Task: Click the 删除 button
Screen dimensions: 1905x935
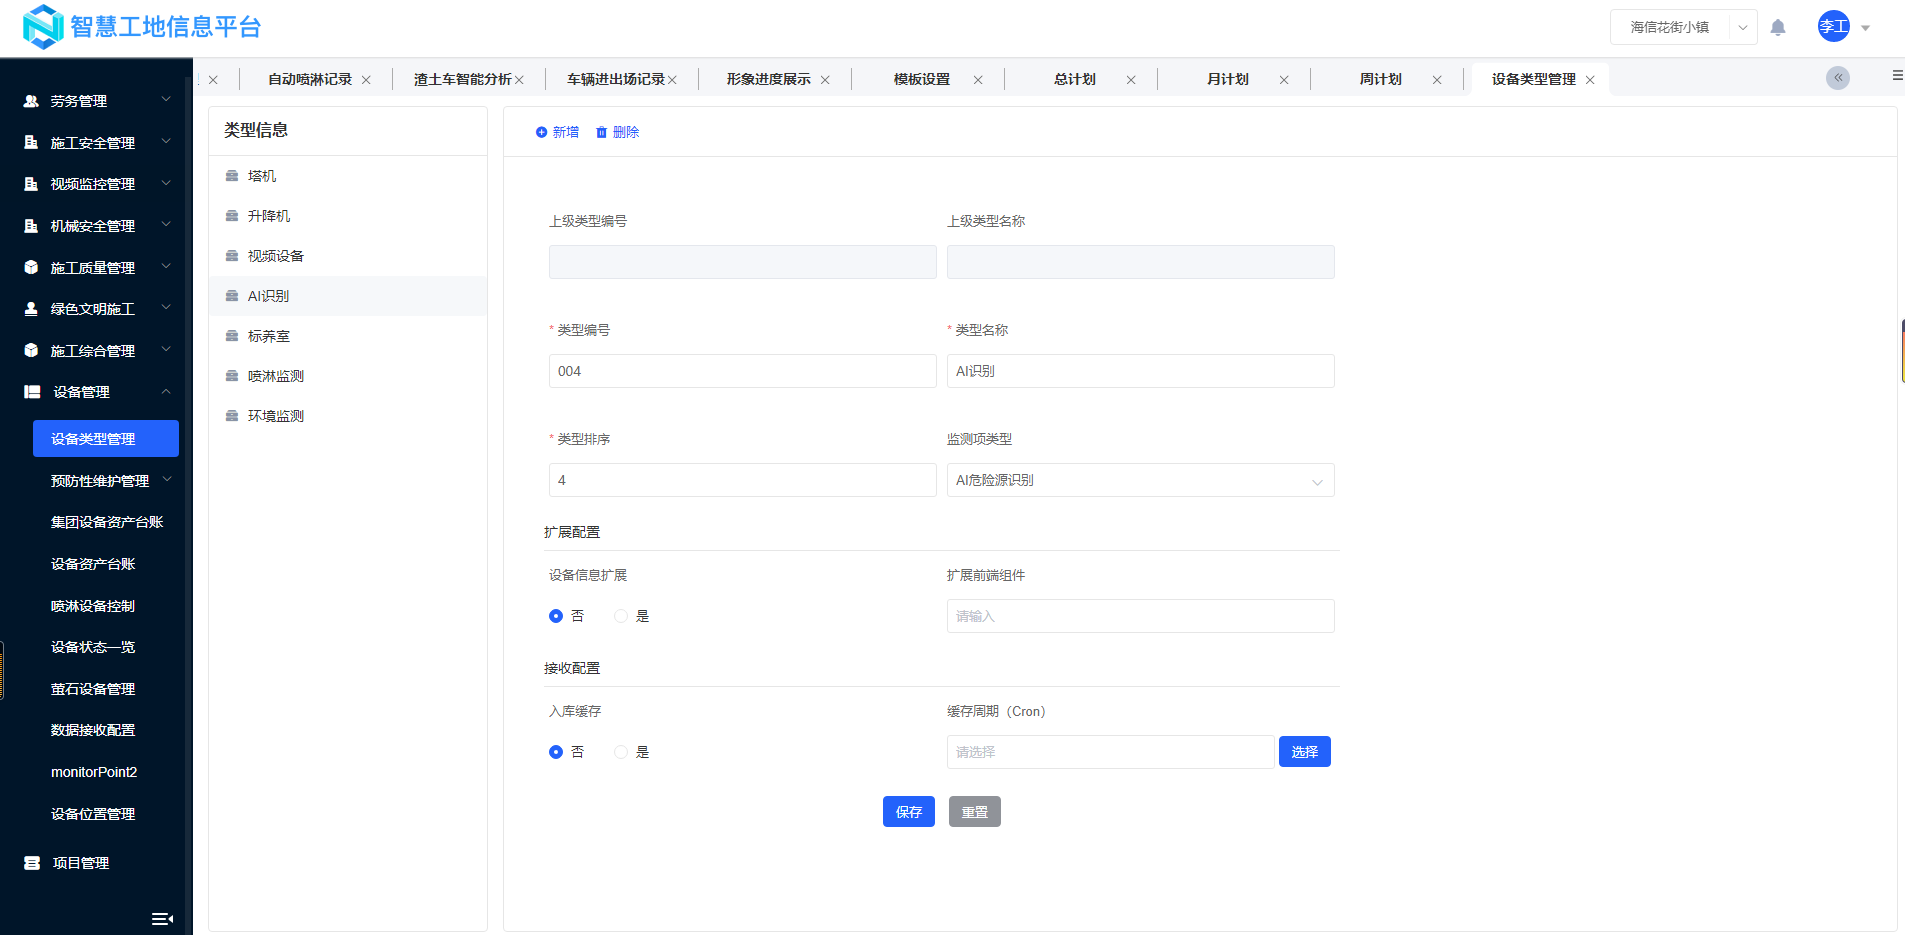Action: pyautogui.click(x=617, y=132)
